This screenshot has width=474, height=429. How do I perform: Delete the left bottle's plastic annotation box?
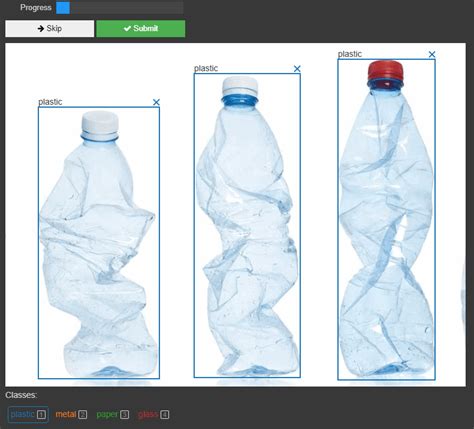coord(156,102)
